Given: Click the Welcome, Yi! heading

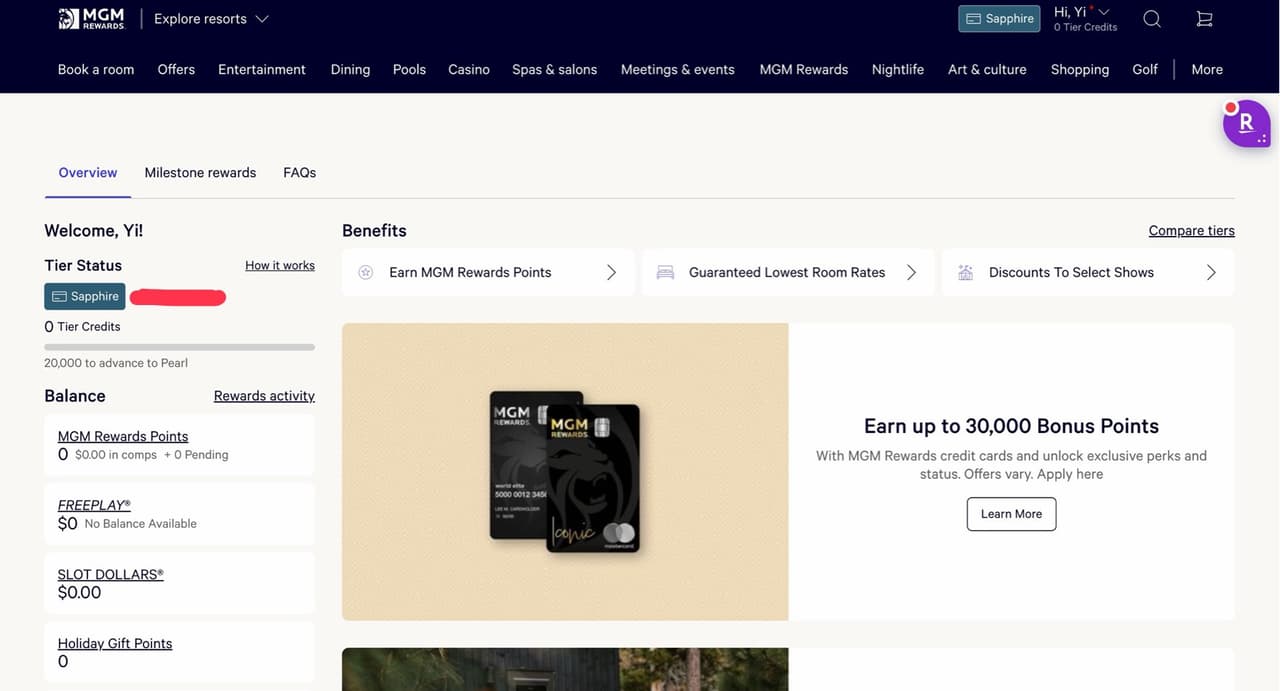Looking at the screenshot, I should pos(94,230).
